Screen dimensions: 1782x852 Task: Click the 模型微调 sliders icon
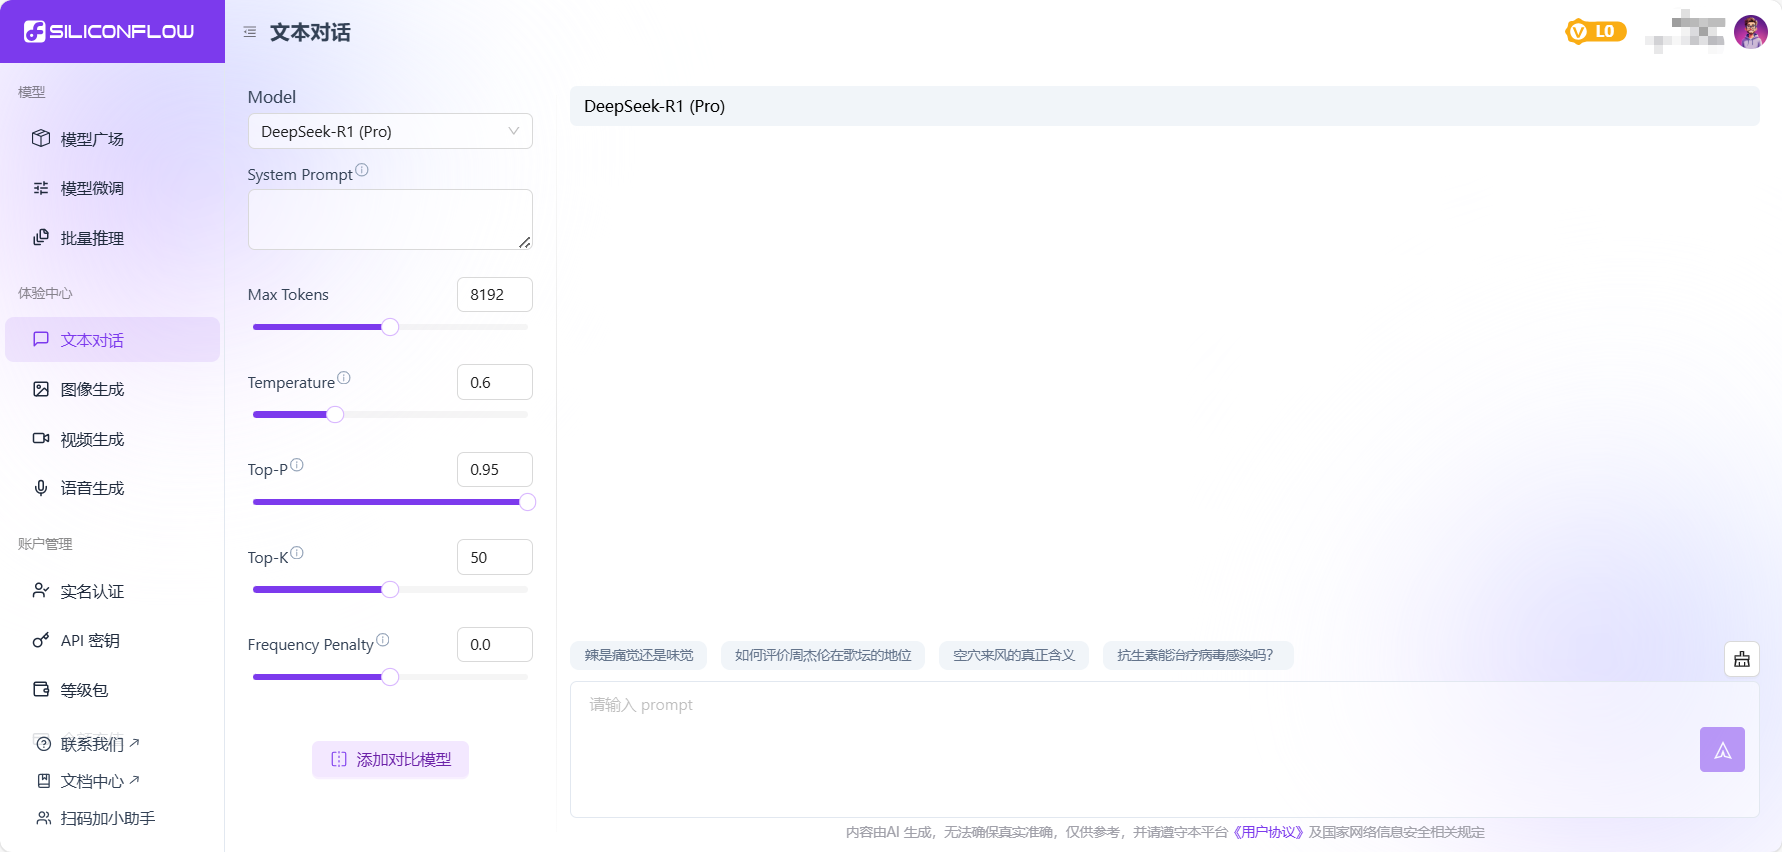[x=41, y=188]
